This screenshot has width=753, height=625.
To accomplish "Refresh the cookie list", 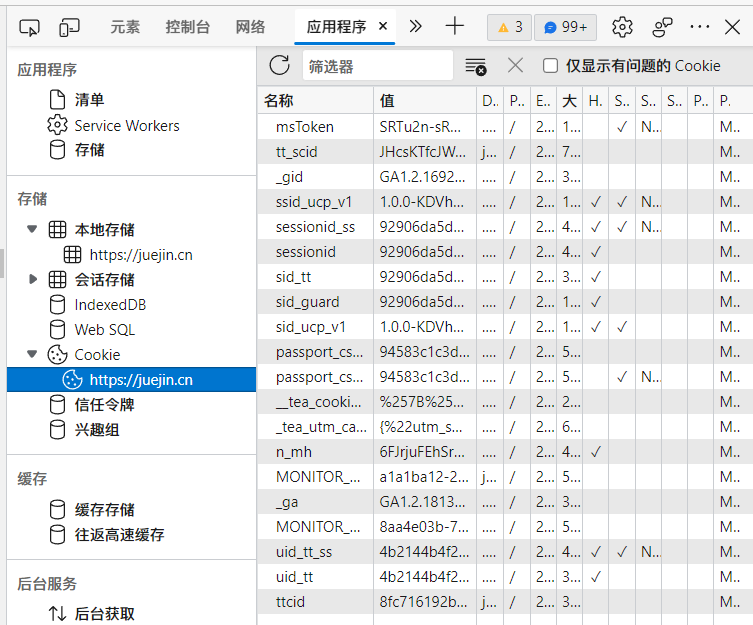I will pos(279,65).
